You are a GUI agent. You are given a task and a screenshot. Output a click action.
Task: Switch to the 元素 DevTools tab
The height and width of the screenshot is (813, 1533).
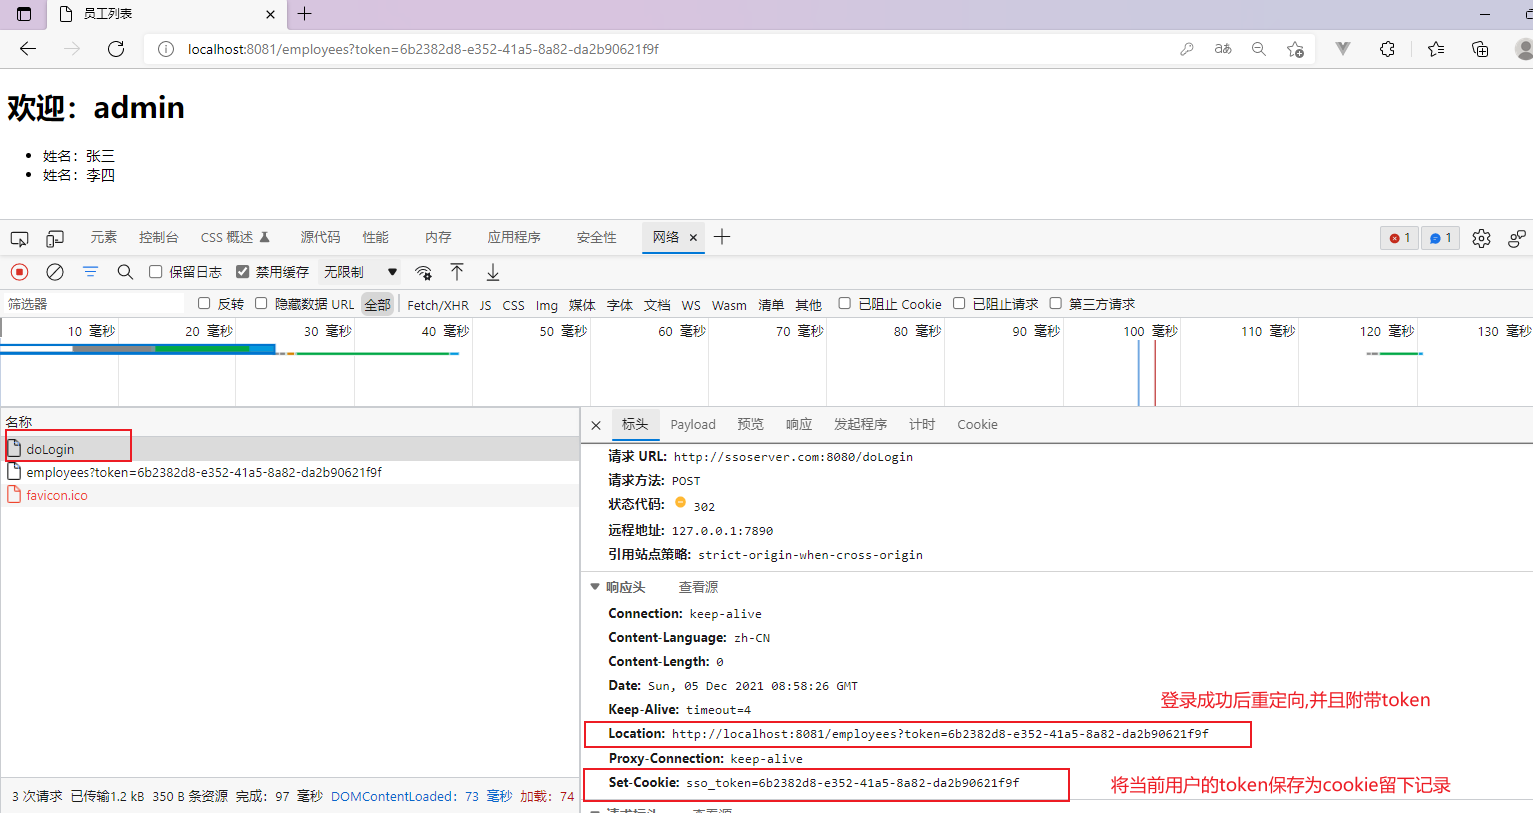pyautogui.click(x=104, y=238)
